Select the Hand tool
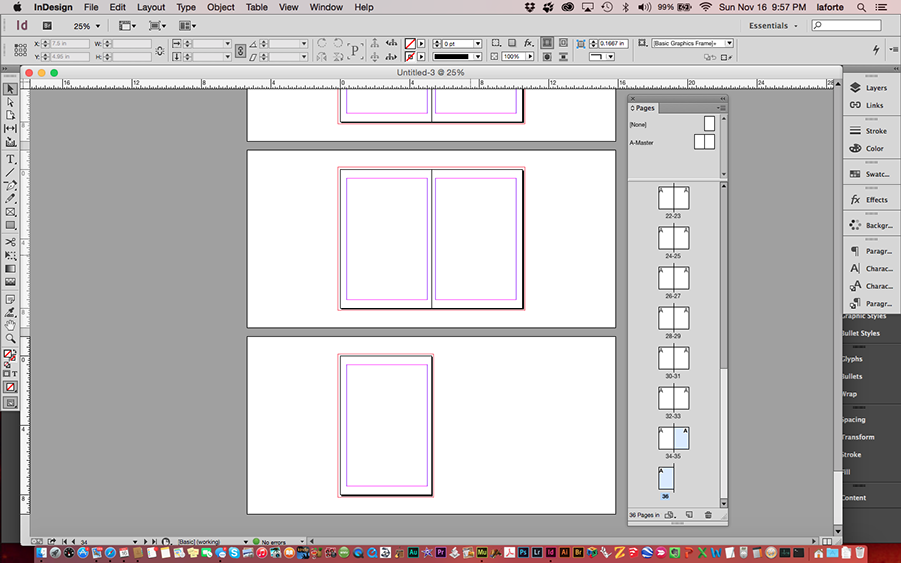The height and width of the screenshot is (563, 901). click(x=10, y=326)
